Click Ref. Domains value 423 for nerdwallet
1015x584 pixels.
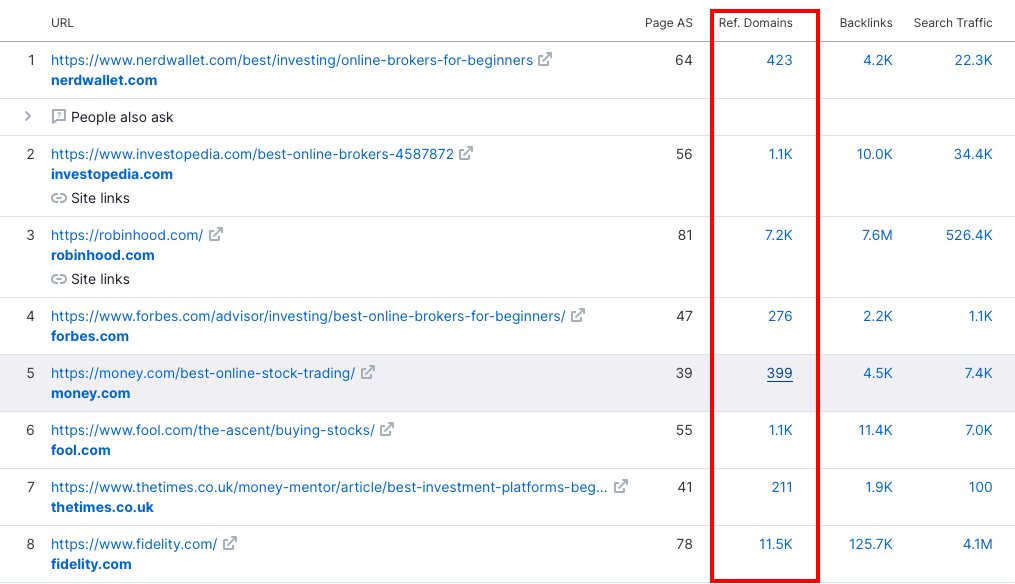[x=779, y=60]
